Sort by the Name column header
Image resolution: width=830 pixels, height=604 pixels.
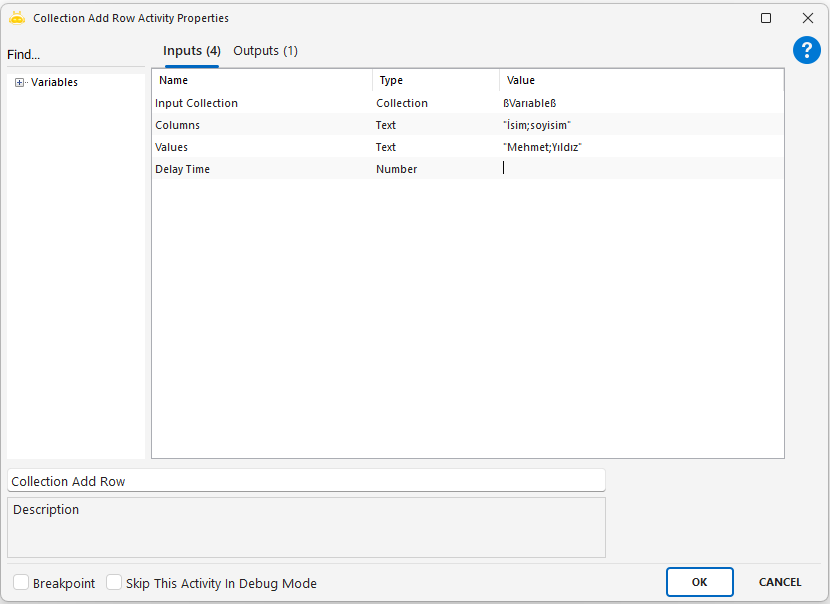click(x=262, y=80)
